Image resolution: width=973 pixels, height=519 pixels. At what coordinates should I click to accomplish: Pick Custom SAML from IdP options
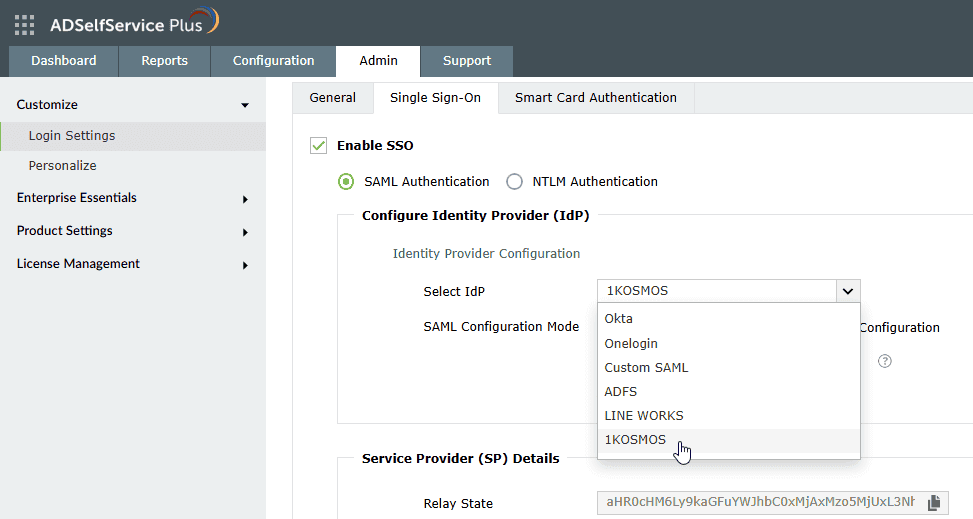[646, 367]
